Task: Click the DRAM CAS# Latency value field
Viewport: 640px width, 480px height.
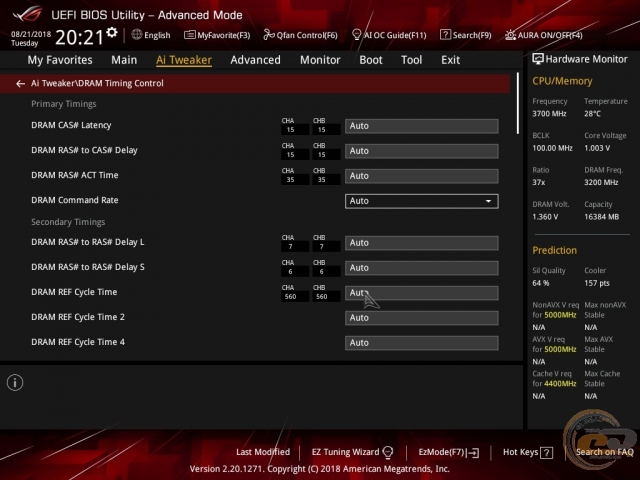Action: pyautogui.click(x=422, y=126)
